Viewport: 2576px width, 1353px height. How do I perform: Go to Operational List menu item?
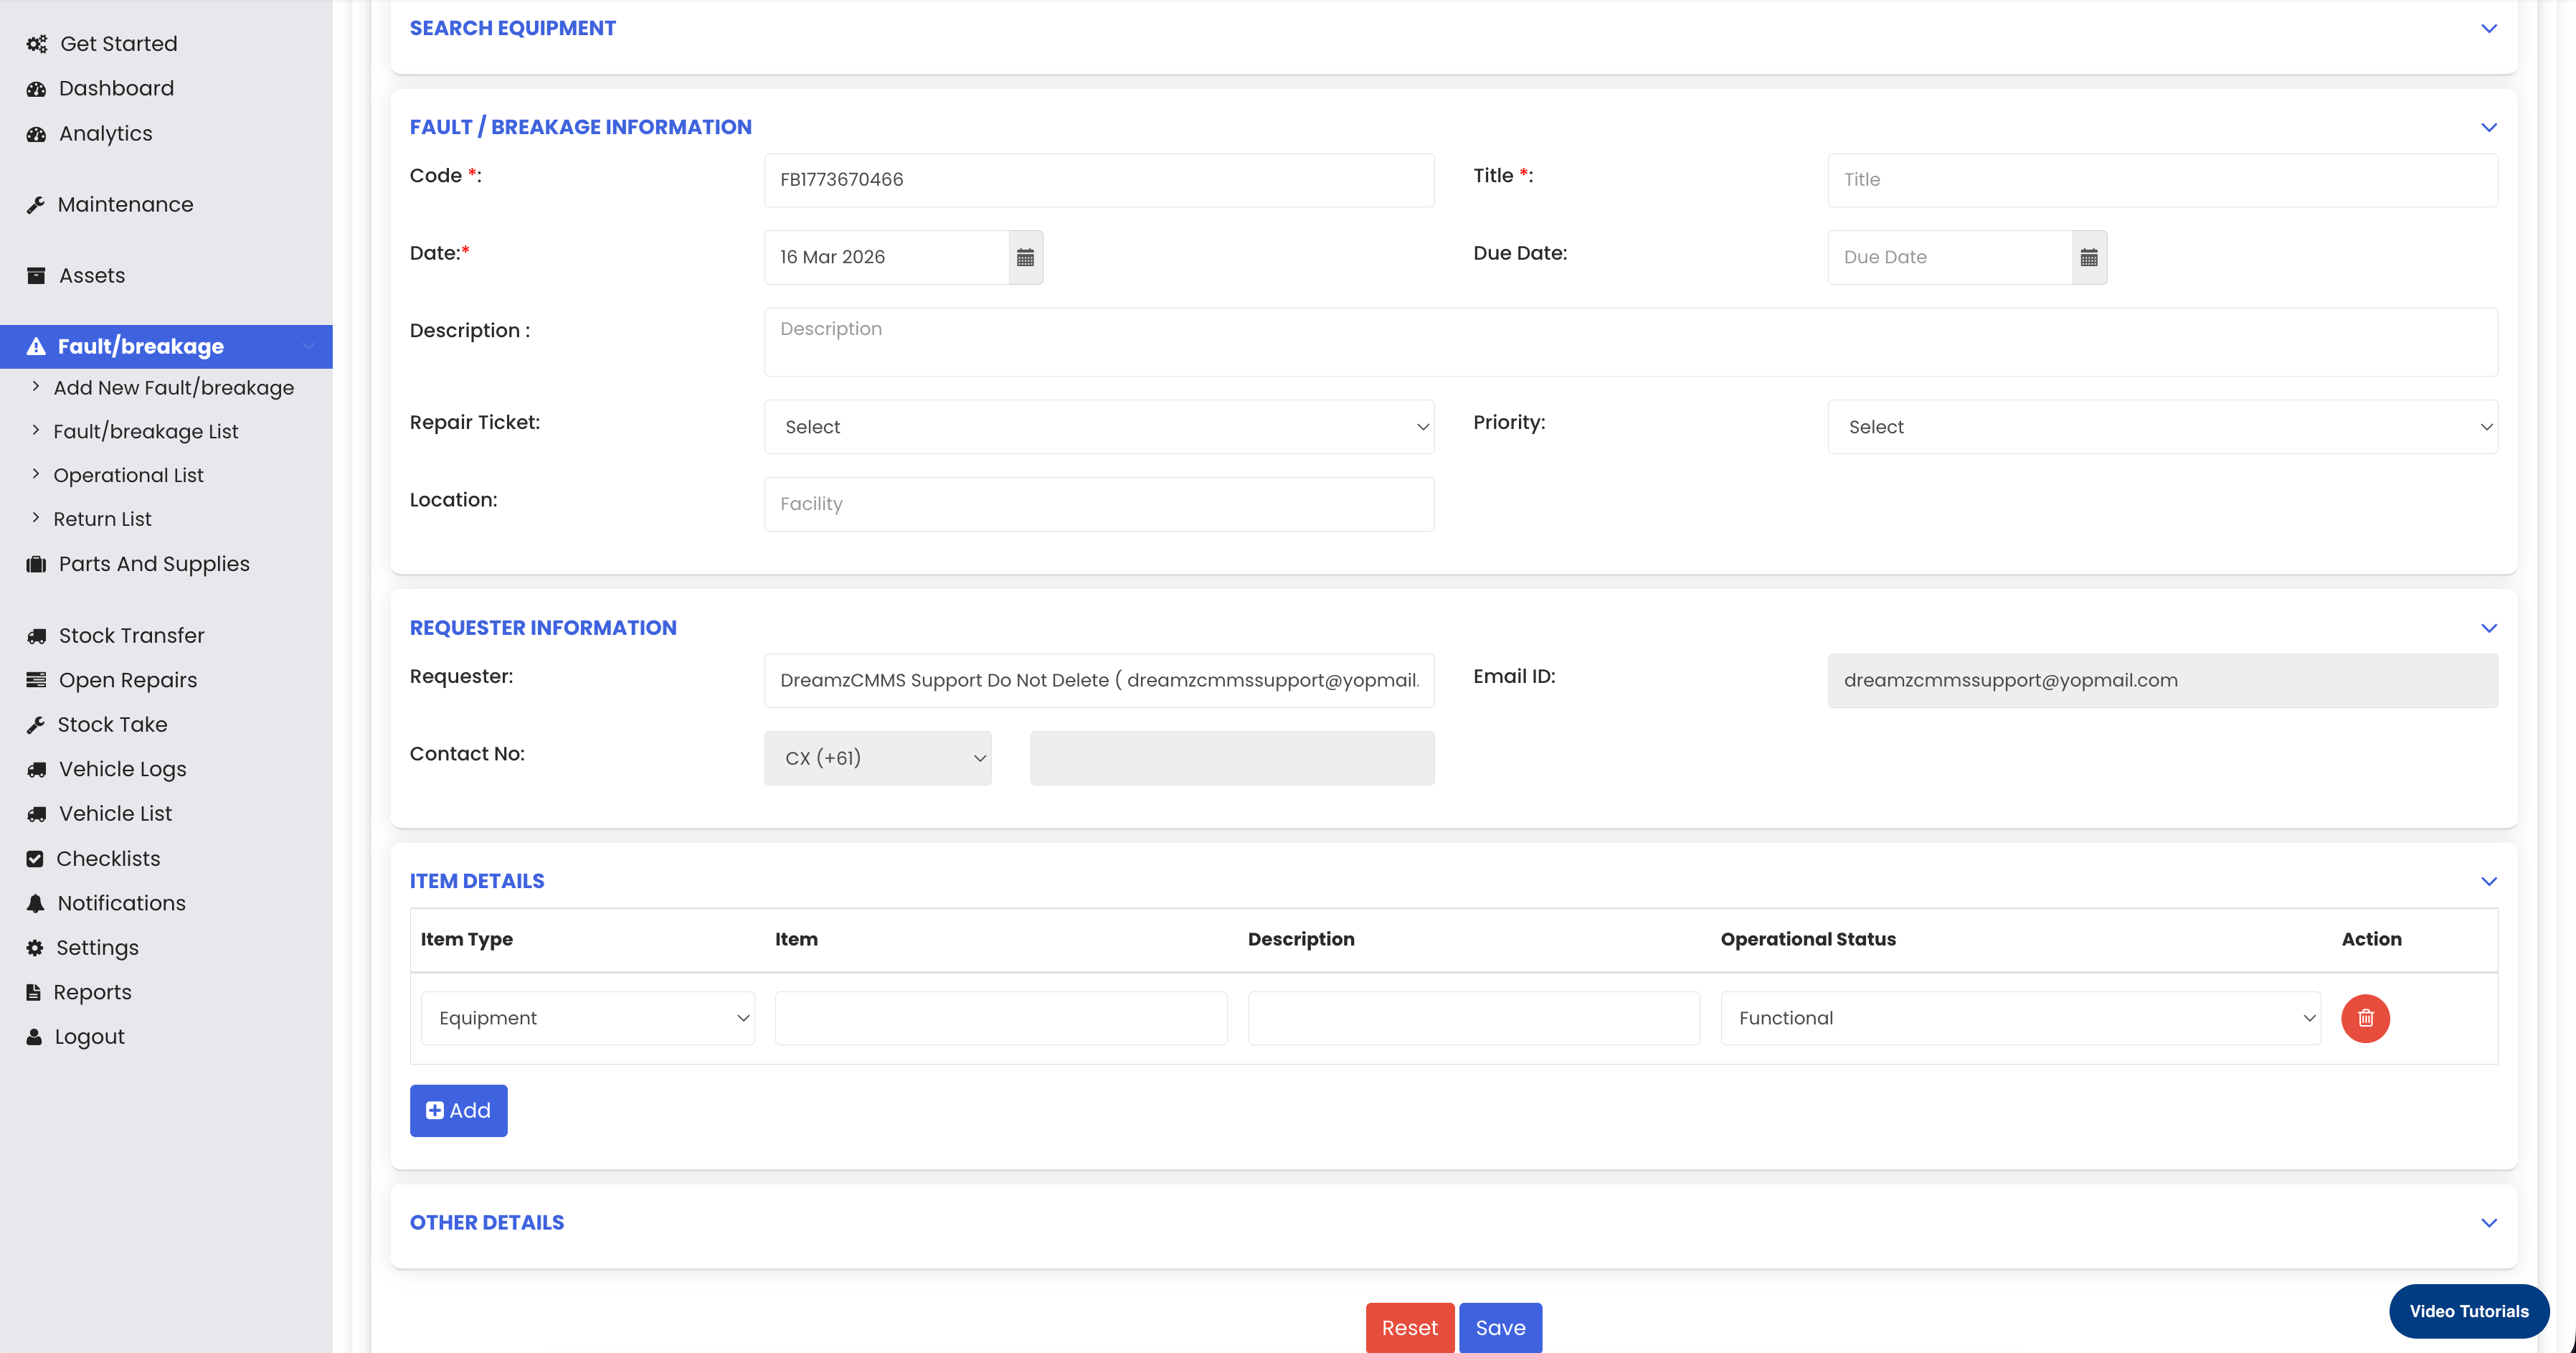point(128,475)
